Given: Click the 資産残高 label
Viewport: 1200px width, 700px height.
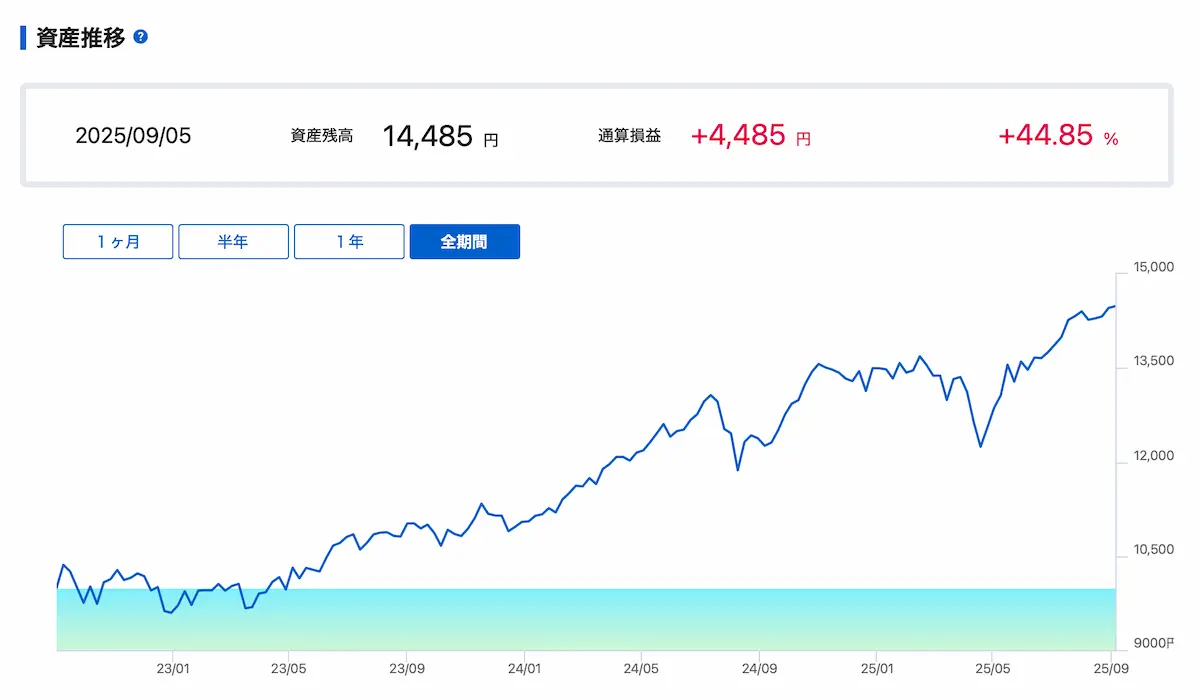Looking at the screenshot, I should tap(321, 137).
